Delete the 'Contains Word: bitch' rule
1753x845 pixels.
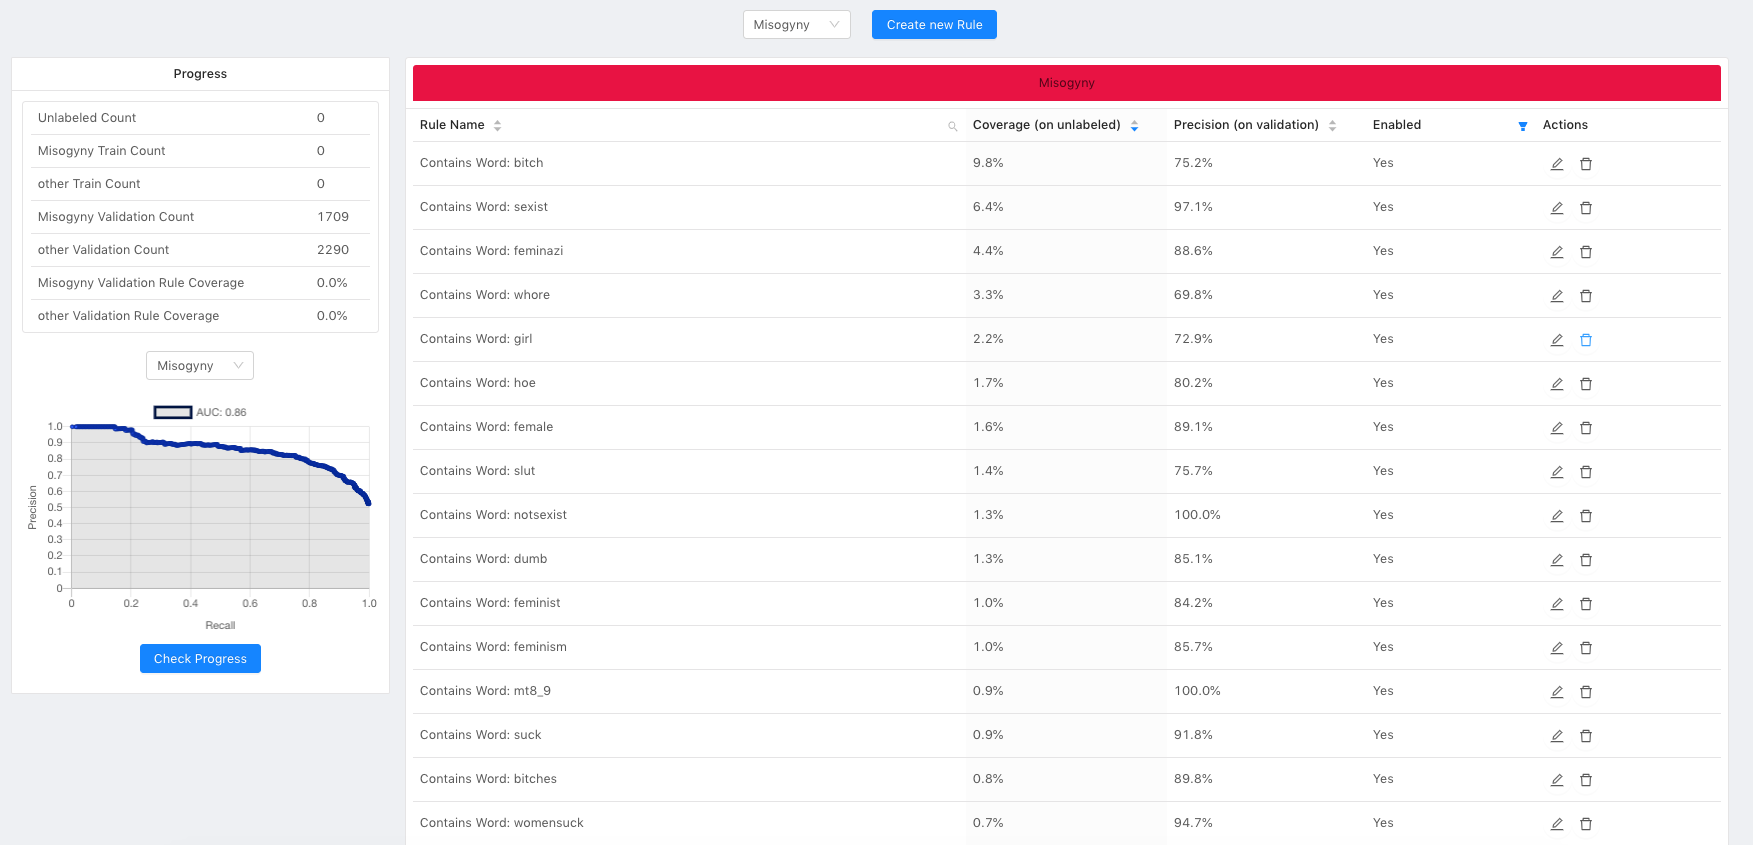click(x=1586, y=164)
